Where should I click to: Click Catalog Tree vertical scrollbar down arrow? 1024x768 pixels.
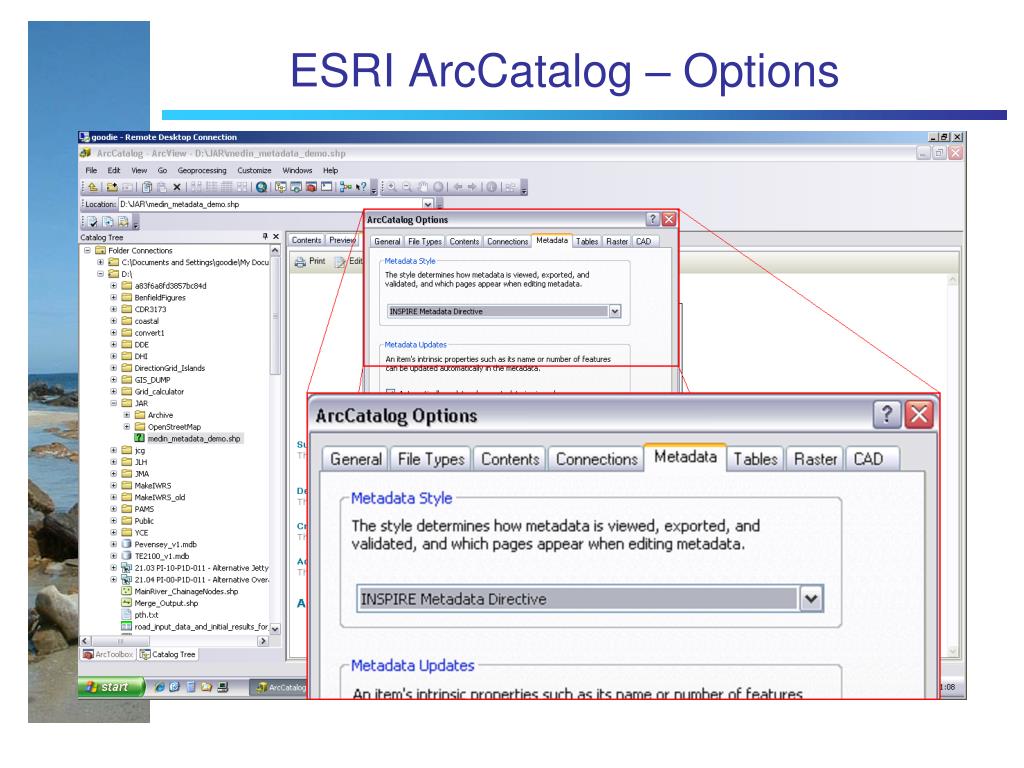click(x=275, y=629)
